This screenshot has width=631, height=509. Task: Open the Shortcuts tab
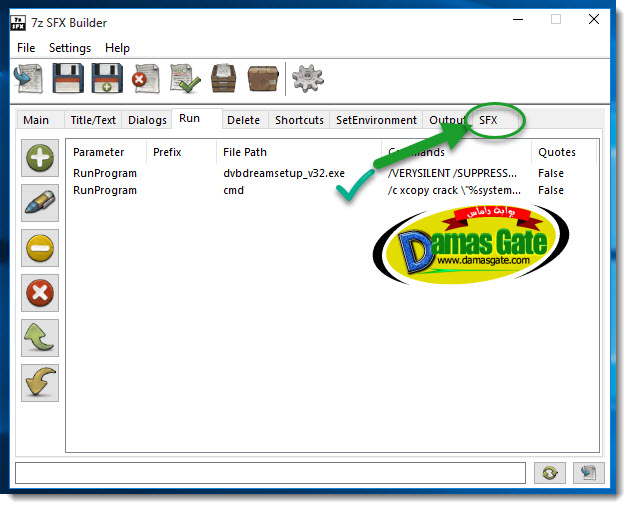pos(299,120)
